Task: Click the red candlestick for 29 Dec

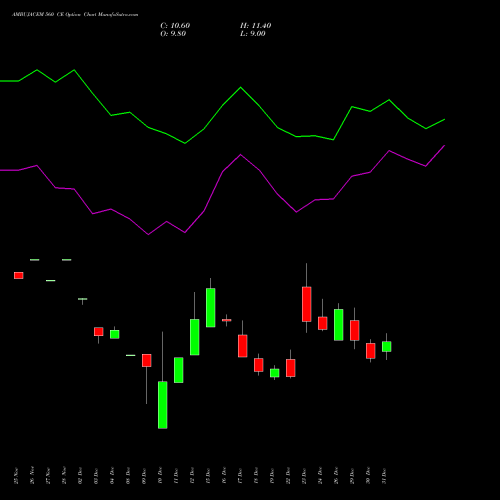Action: (355, 330)
